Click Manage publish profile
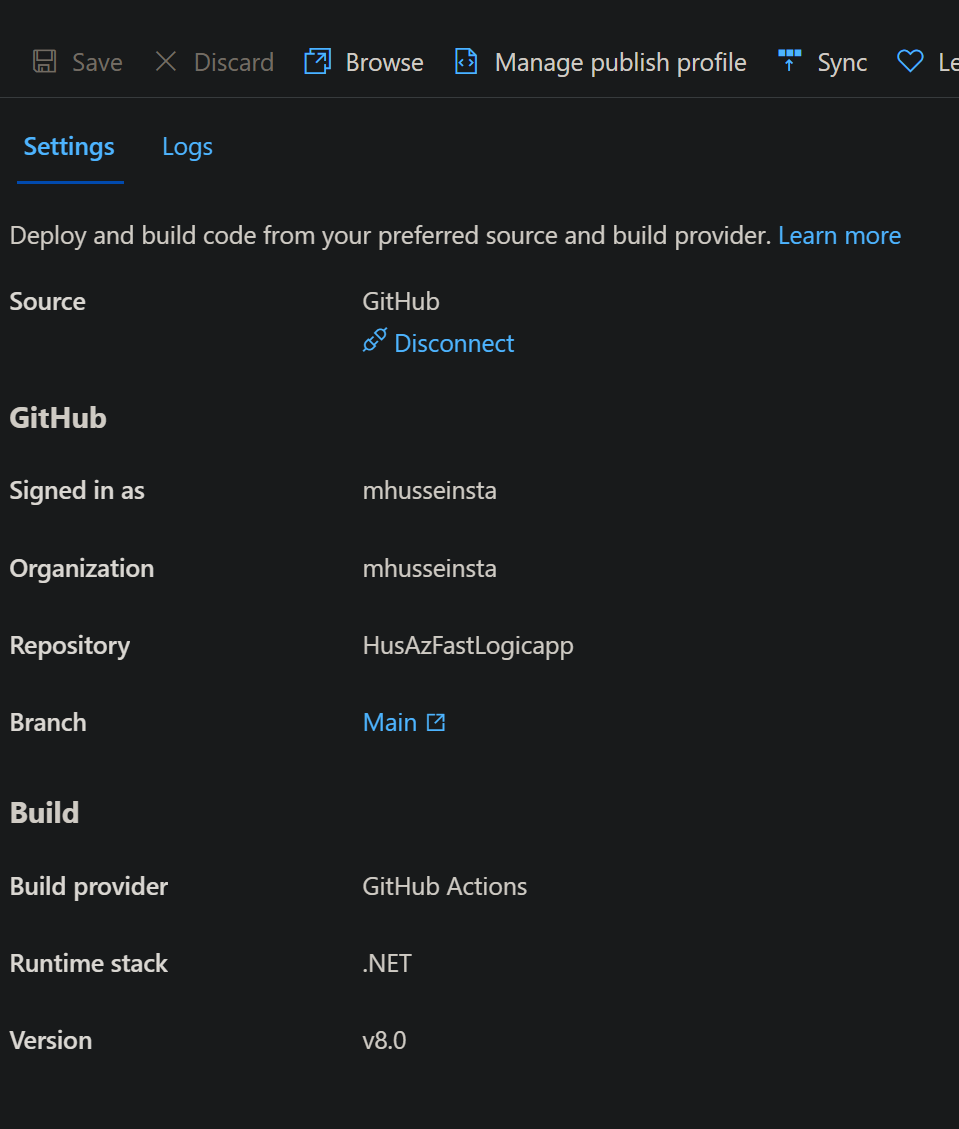 (x=620, y=62)
